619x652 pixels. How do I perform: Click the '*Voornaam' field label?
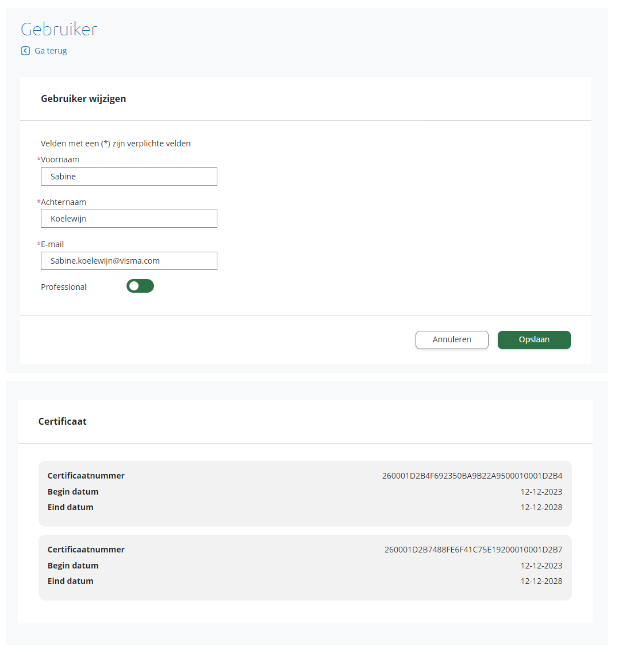58,159
